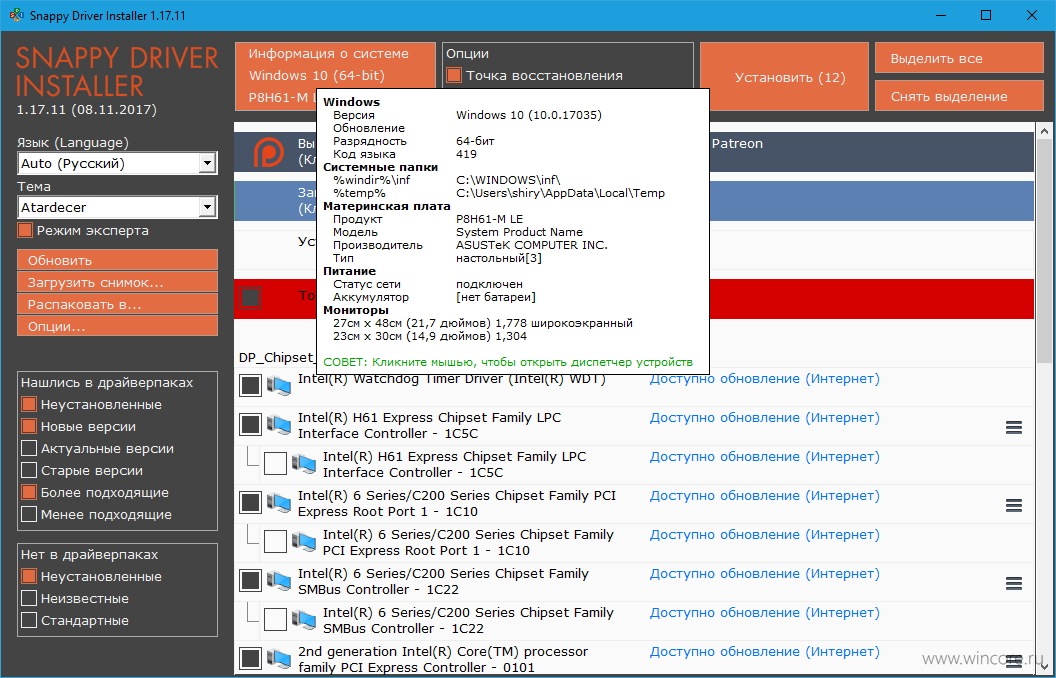Expand PCI Express Root Port 1 hamburger menu
1056x678 pixels.
click(1014, 505)
